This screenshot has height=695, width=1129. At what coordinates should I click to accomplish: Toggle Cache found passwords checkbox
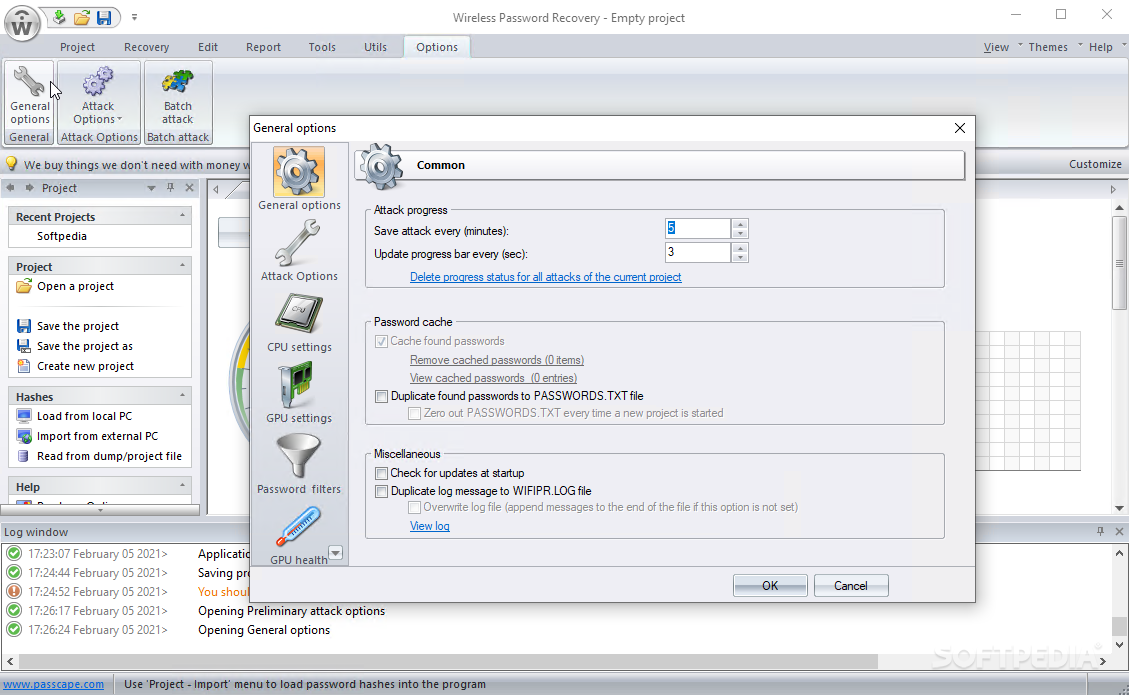pos(382,341)
